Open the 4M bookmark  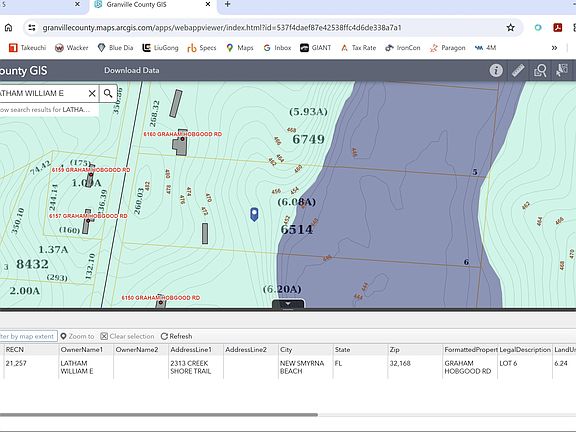point(485,48)
